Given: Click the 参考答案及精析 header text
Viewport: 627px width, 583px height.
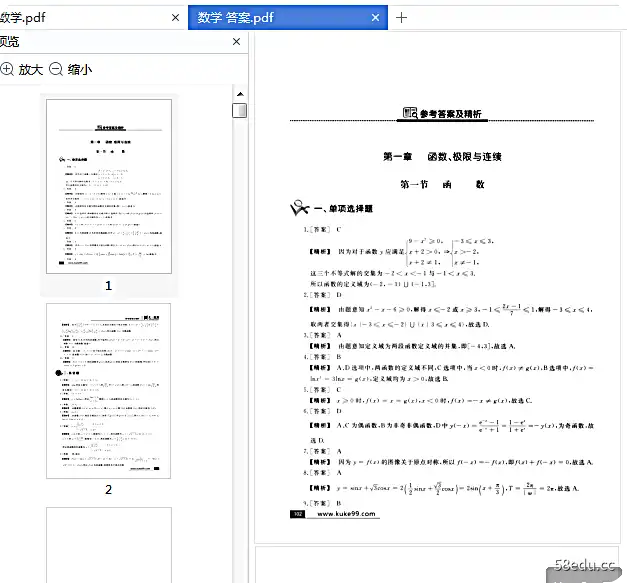Looking at the screenshot, I should pos(450,114).
